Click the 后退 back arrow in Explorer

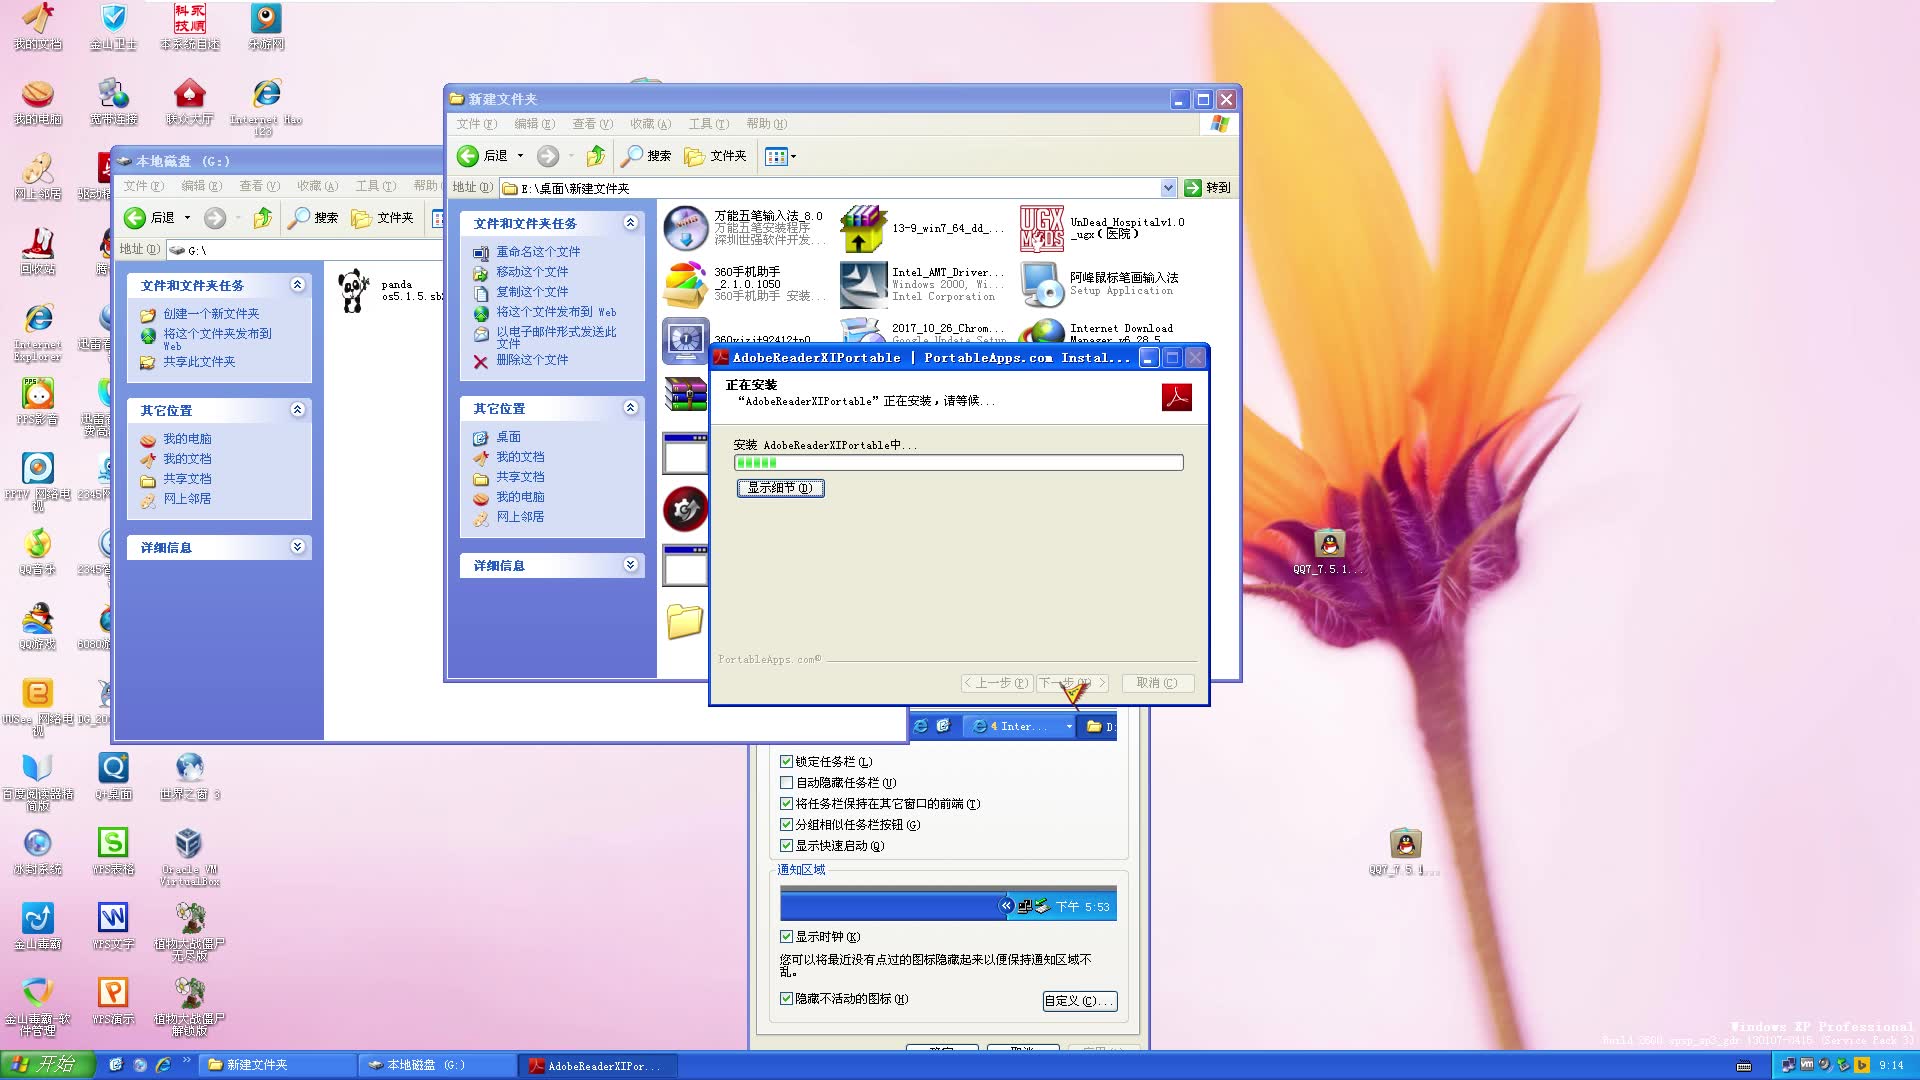pyautogui.click(x=468, y=156)
